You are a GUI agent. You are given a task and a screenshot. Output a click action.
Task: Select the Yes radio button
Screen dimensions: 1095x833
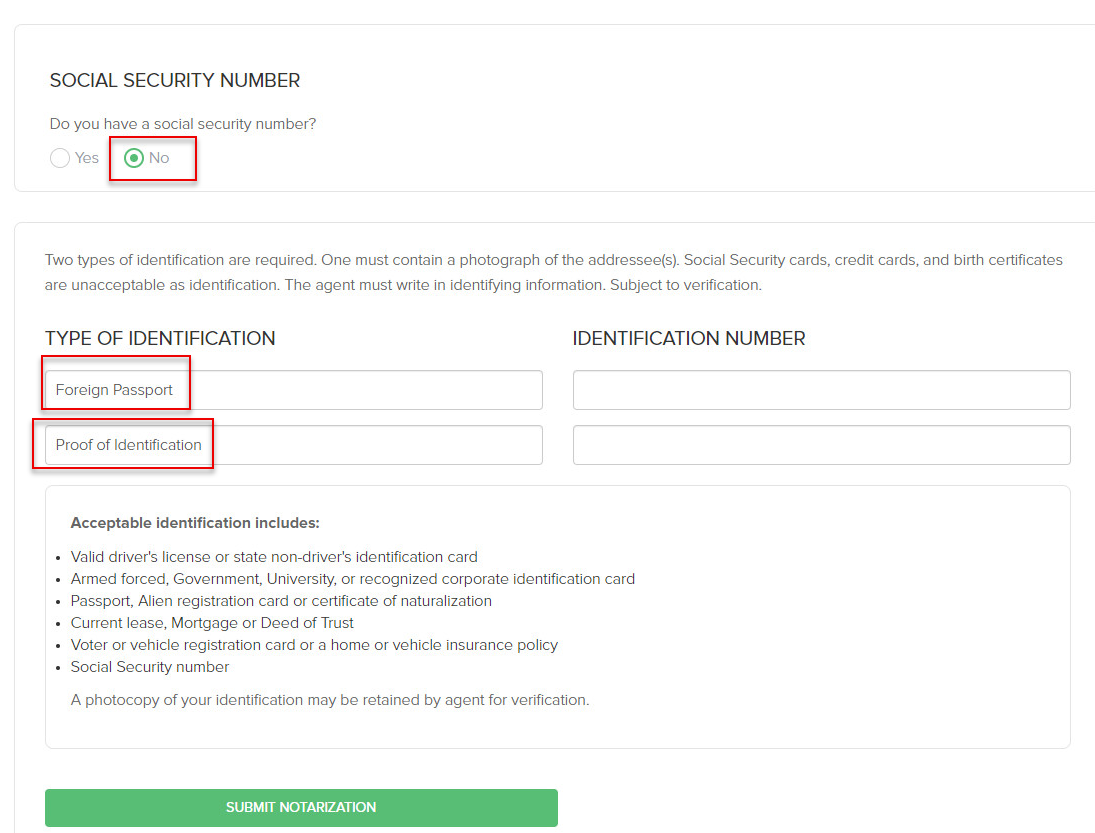[60, 158]
